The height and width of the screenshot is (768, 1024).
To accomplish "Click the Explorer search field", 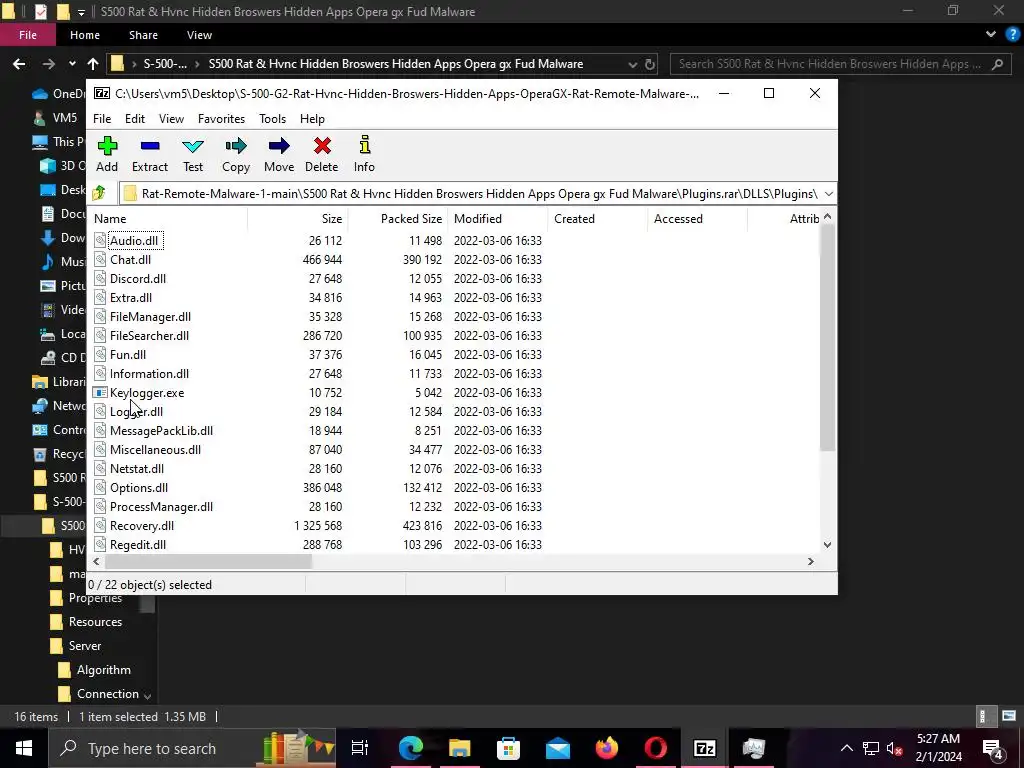I will click(x=838, y=64).
